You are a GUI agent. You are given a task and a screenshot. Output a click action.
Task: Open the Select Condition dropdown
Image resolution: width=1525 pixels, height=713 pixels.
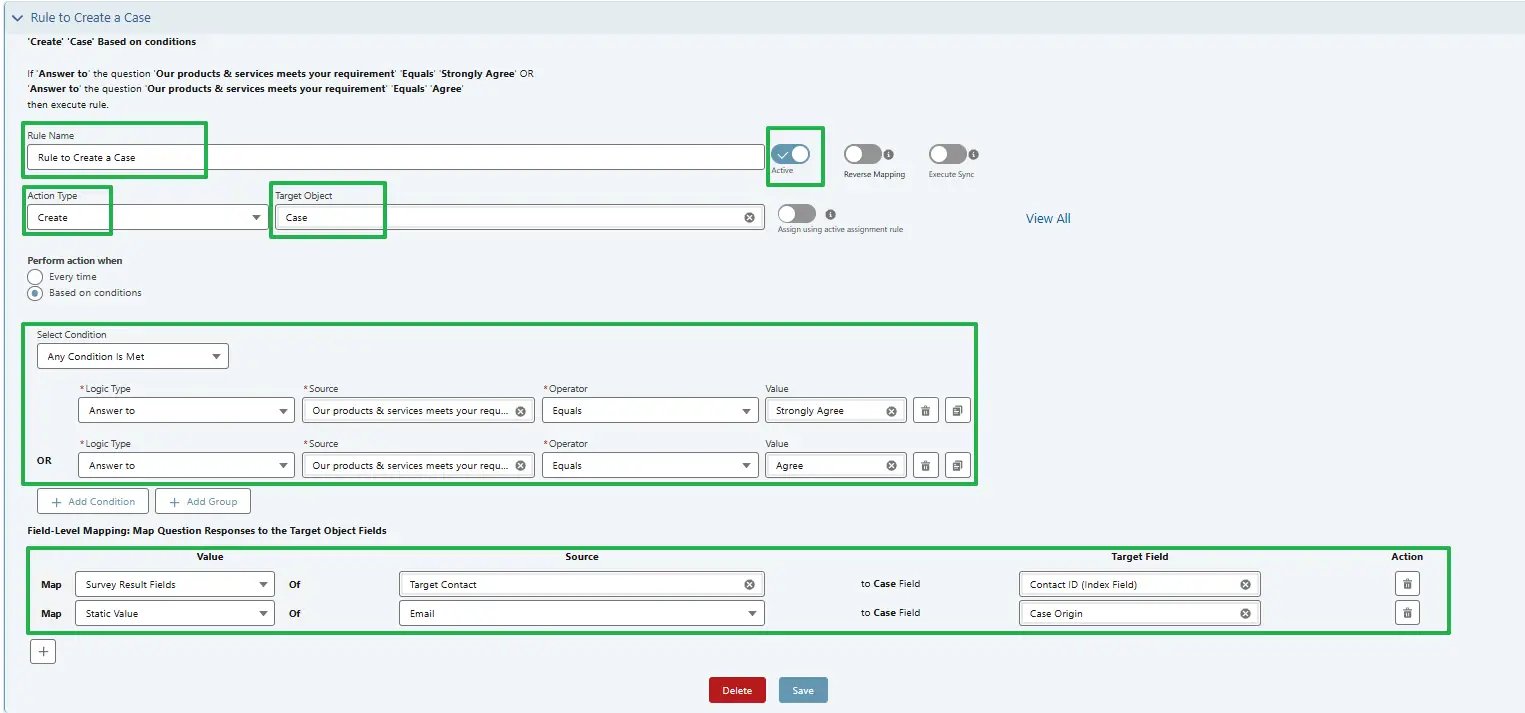point(133,356)
